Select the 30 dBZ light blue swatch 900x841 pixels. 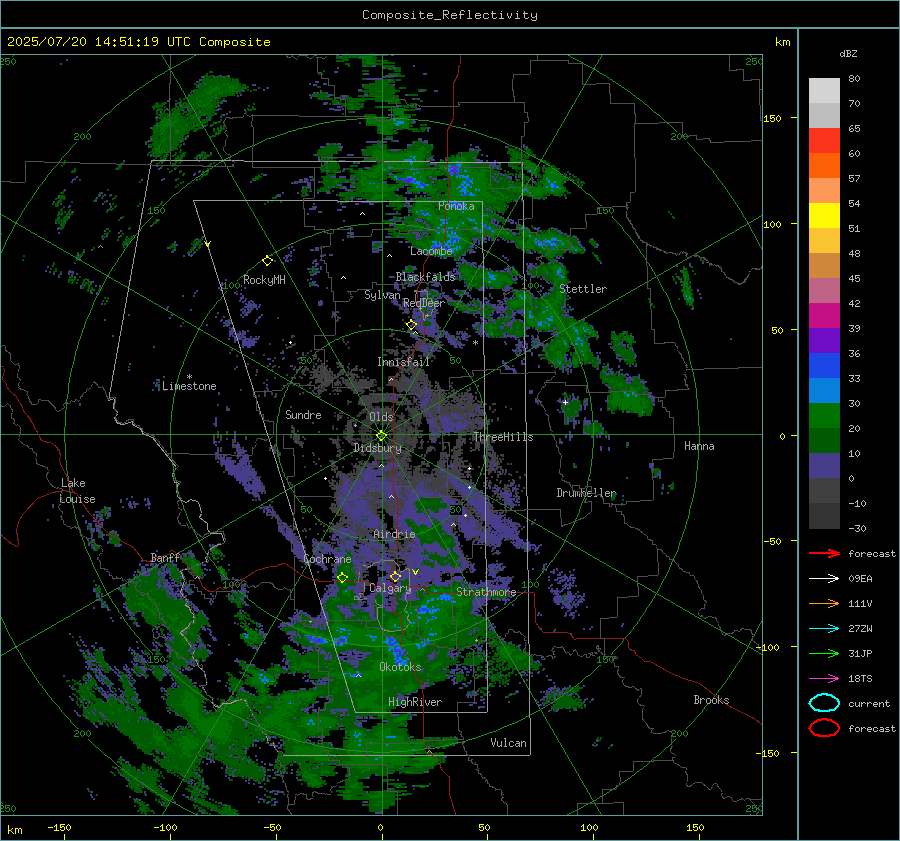(824, 390)
